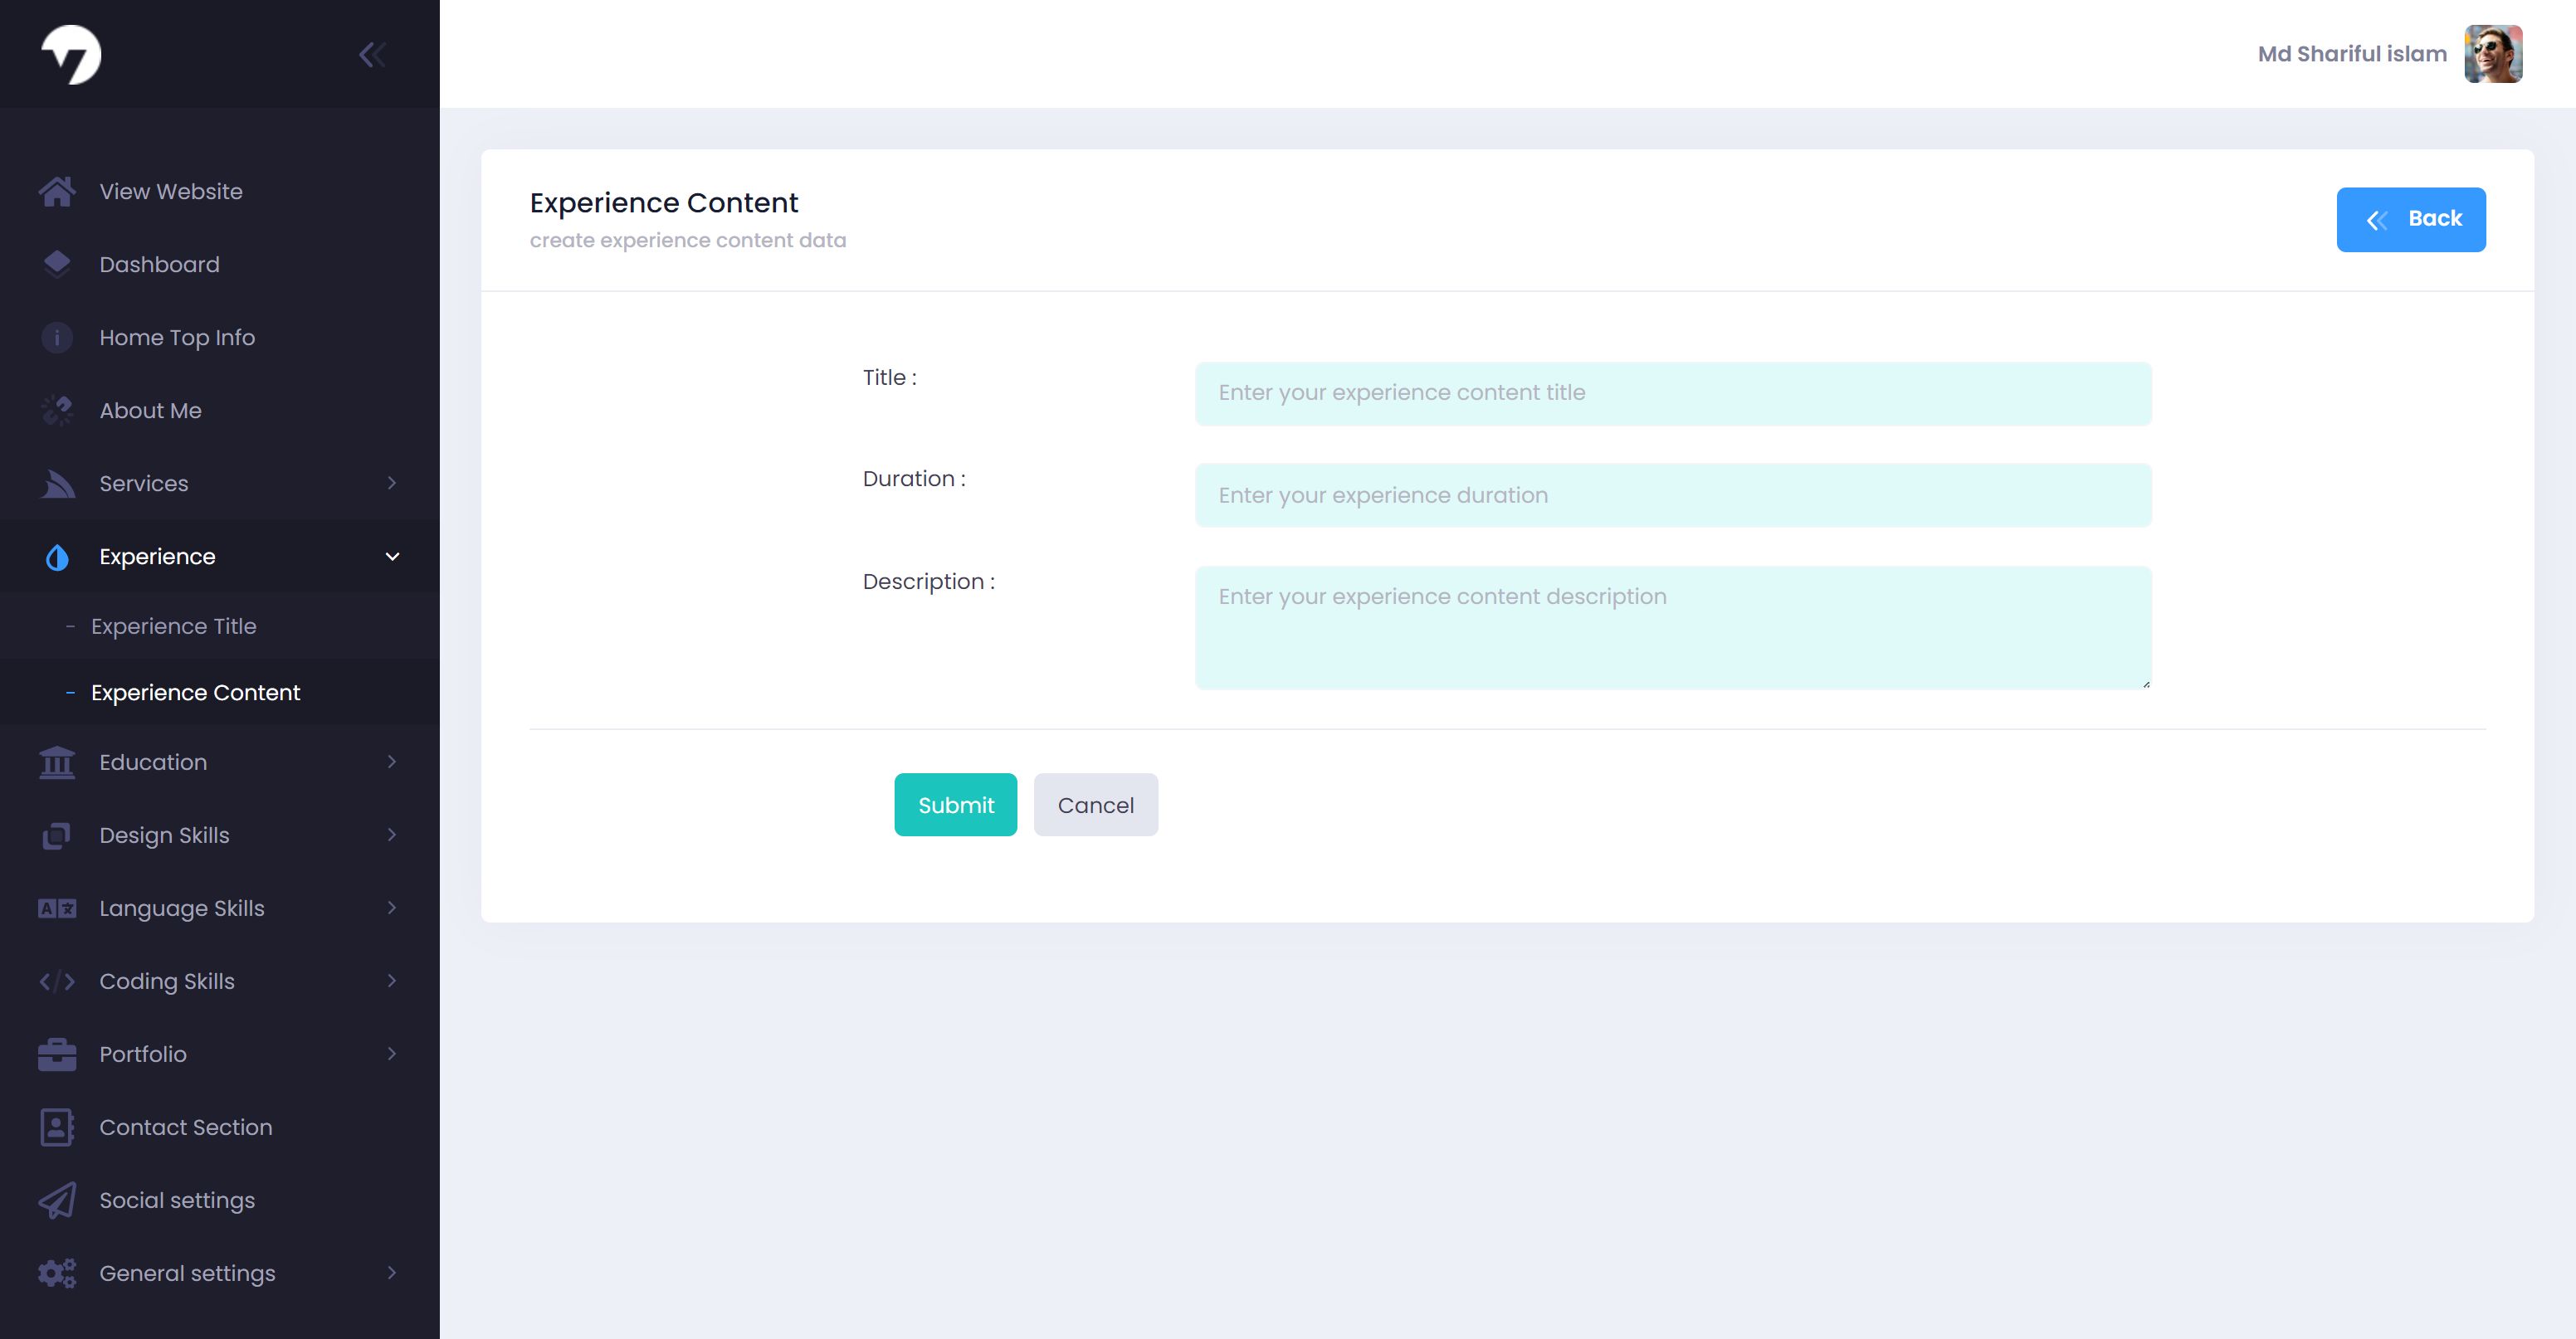This screenshot has width=2576, height=1339.
Task: Collapse the Experience menu chevron
Action: click(x=392, y=556)
